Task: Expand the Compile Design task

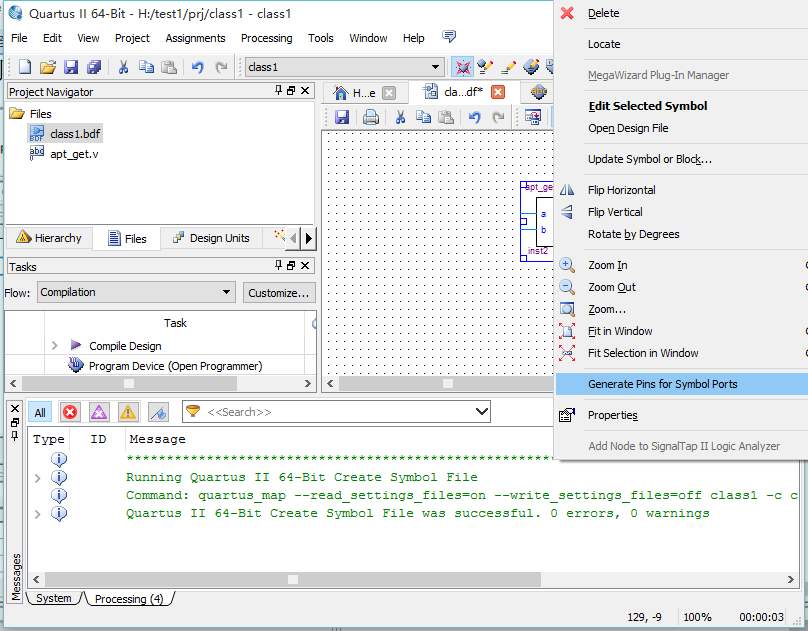Action: [x=54, y=345]
